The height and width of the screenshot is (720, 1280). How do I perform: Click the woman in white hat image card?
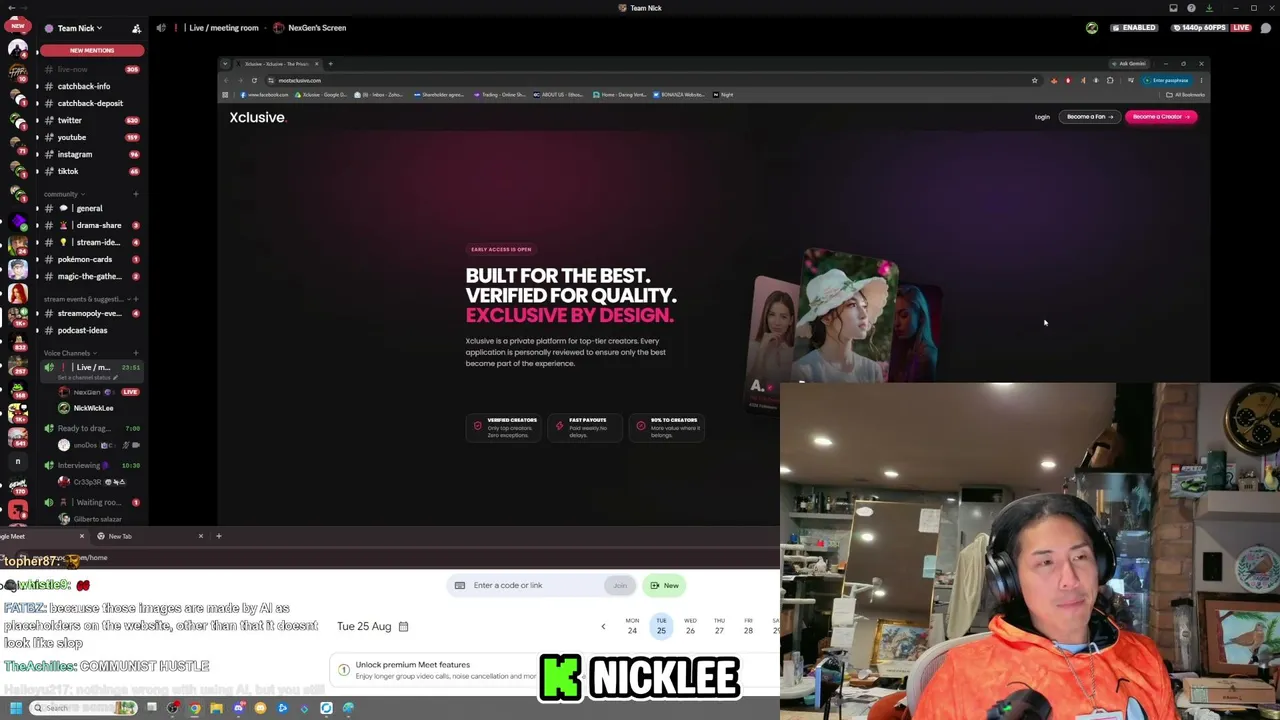click(x=850, y=315)
